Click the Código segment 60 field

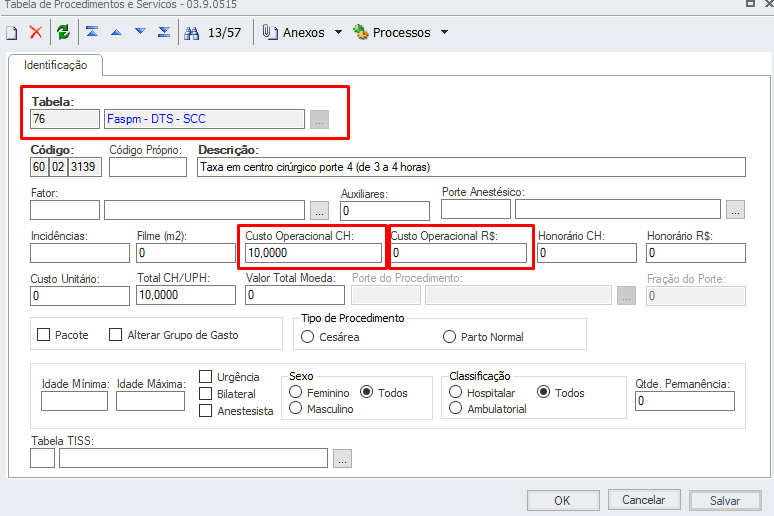pos(39,167)
